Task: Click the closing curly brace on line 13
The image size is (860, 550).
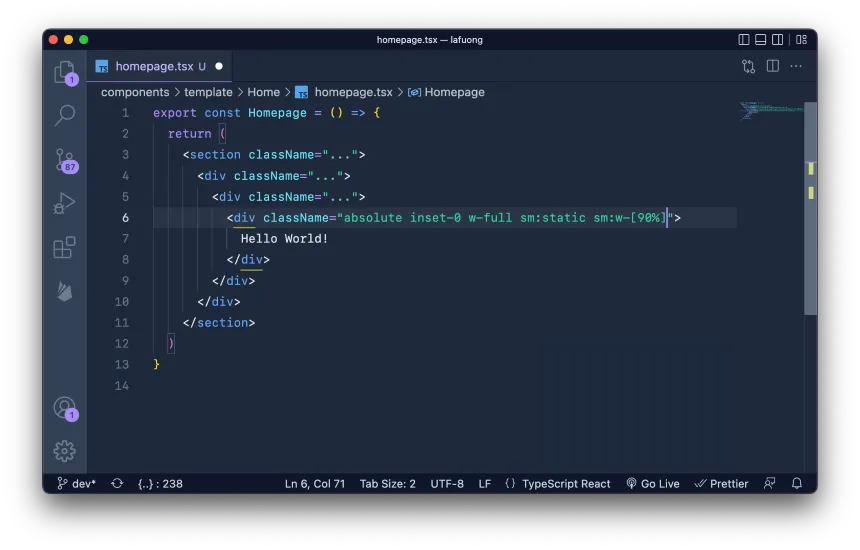Action: (x=156, y=364)
